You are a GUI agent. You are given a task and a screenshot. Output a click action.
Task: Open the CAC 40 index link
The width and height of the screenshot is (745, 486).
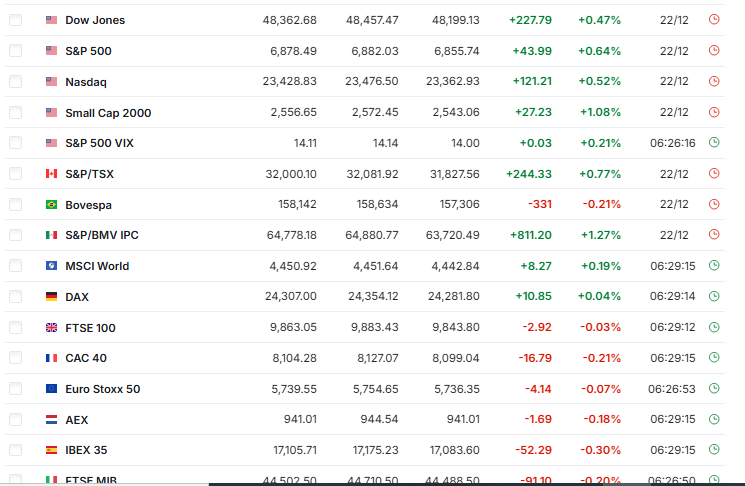(x=86, y=358)
